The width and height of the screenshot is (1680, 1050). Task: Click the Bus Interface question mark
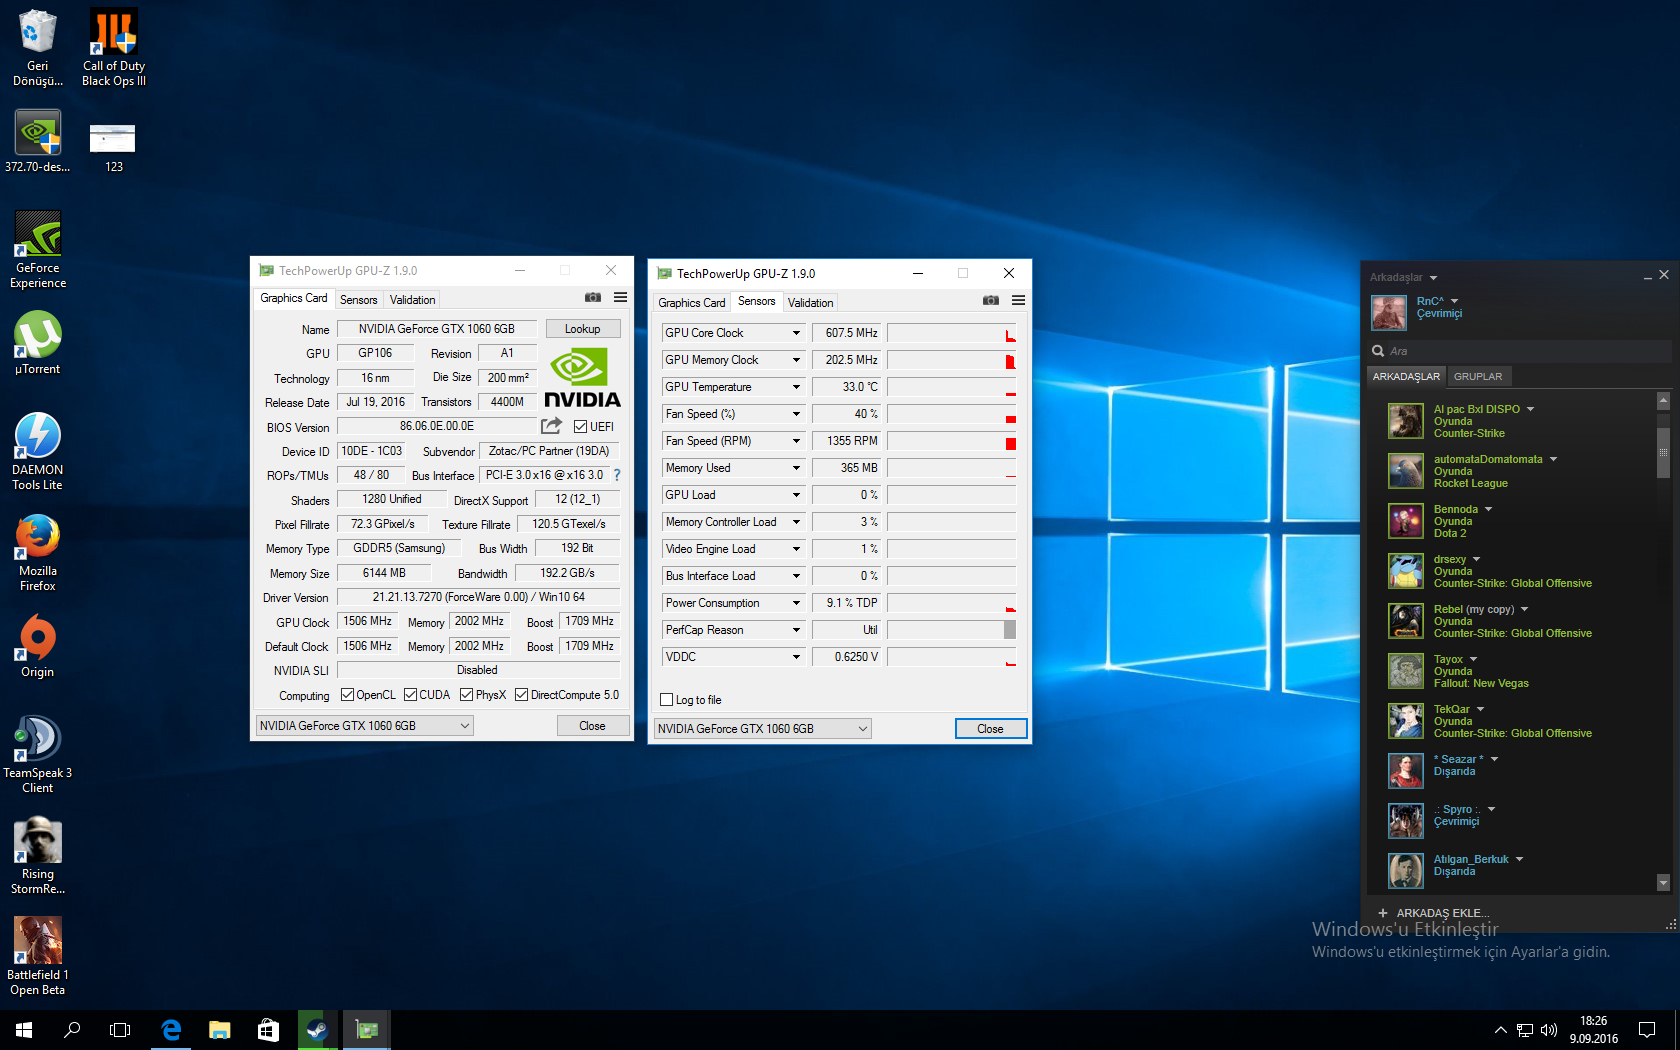[617, 475]
